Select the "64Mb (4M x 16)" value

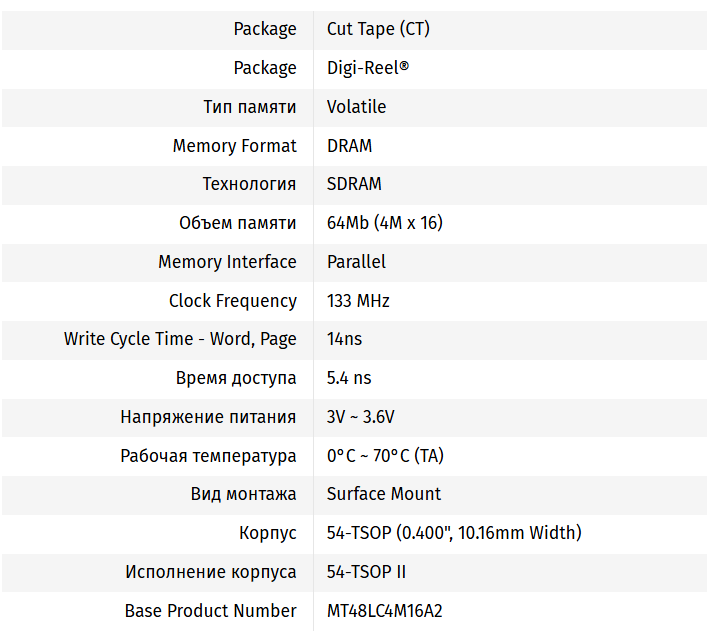[x=384, y=223]
